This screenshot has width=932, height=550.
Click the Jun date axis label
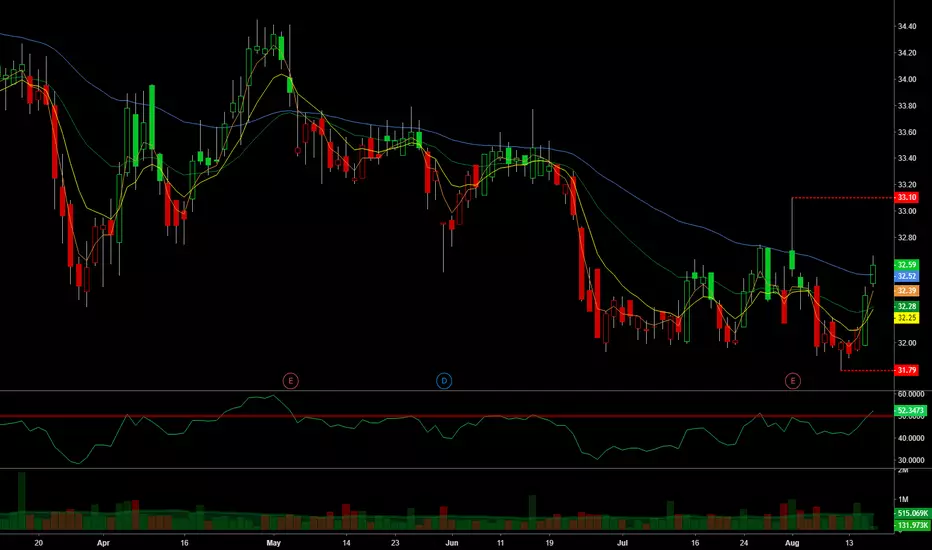(x=452, y=543)
